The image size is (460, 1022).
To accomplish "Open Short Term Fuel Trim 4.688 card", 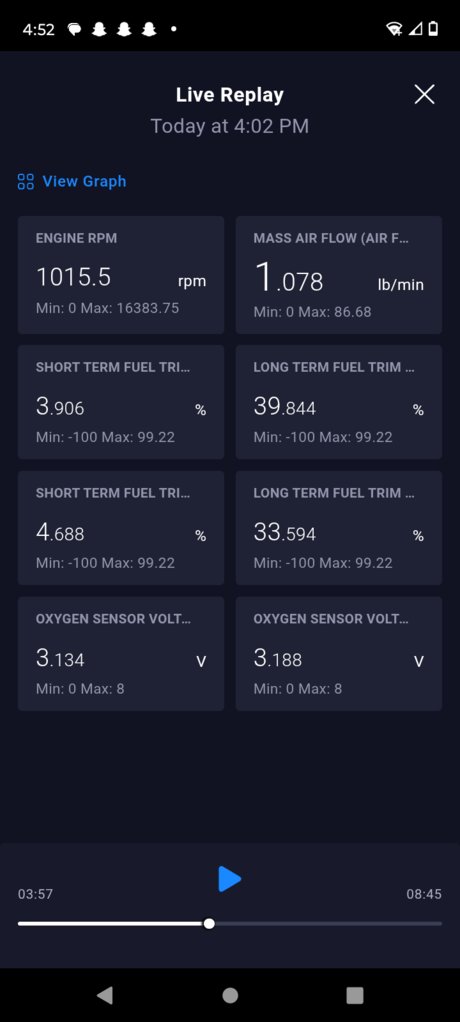I will pos(121,528).
